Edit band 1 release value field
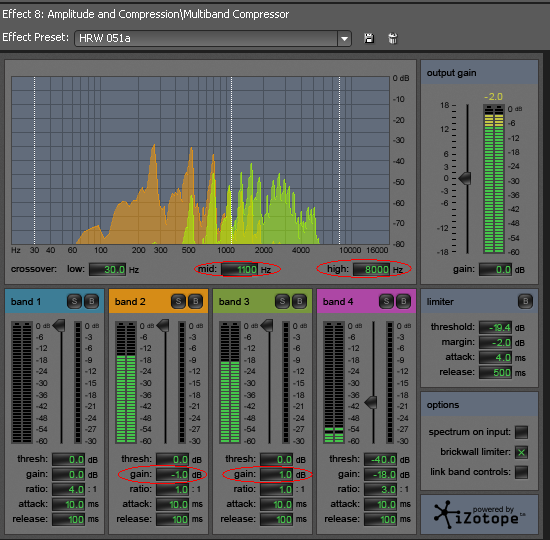The width and height of the screenshot is (550, 540). [x=68, y=519]
